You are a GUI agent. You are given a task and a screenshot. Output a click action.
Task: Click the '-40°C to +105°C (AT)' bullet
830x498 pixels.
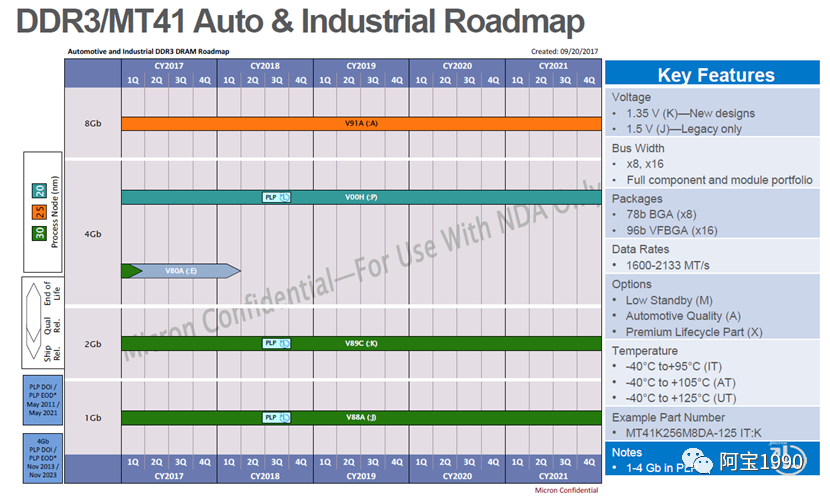click(680, 383)
